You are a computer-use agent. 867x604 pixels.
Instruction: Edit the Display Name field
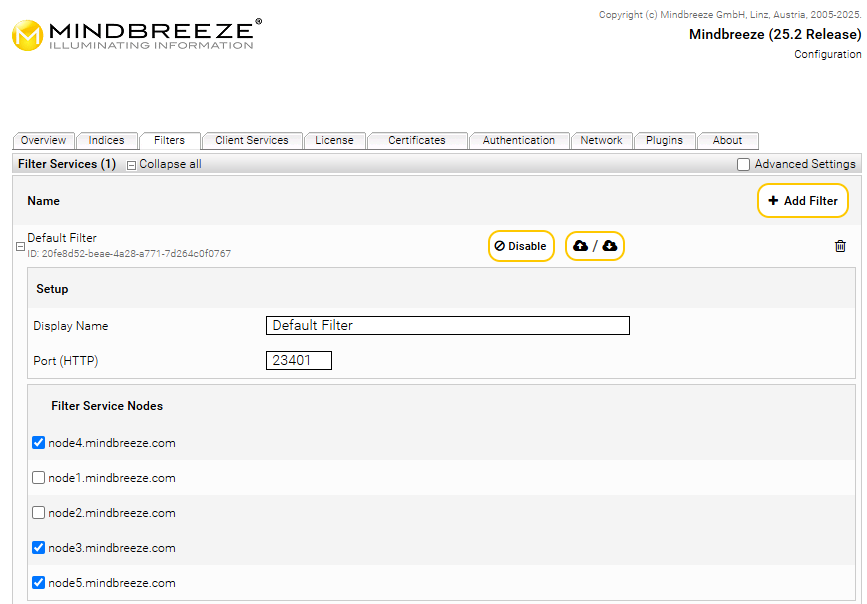point(448,325)
